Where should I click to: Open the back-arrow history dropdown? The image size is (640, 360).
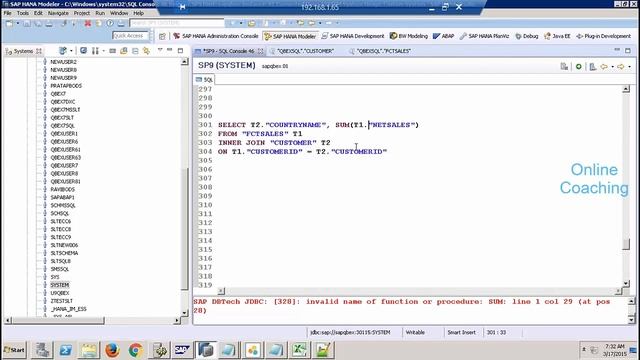click(612, 67)
